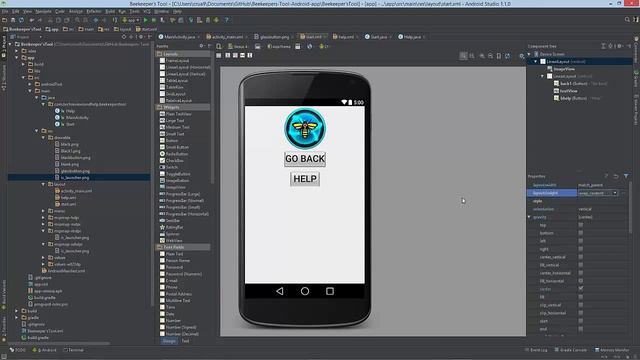
Task: Collapse Device Screen in Component Tree
Action: click(x=529, y=54)
